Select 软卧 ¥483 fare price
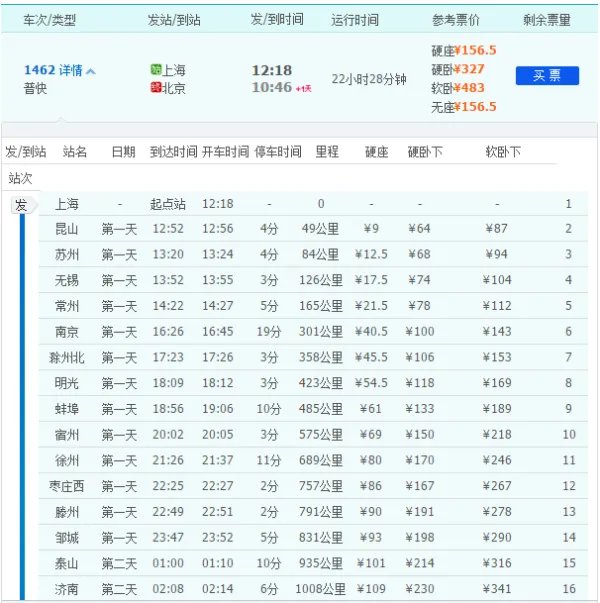Viewport: 600px width, 603px height. point(458,88)
